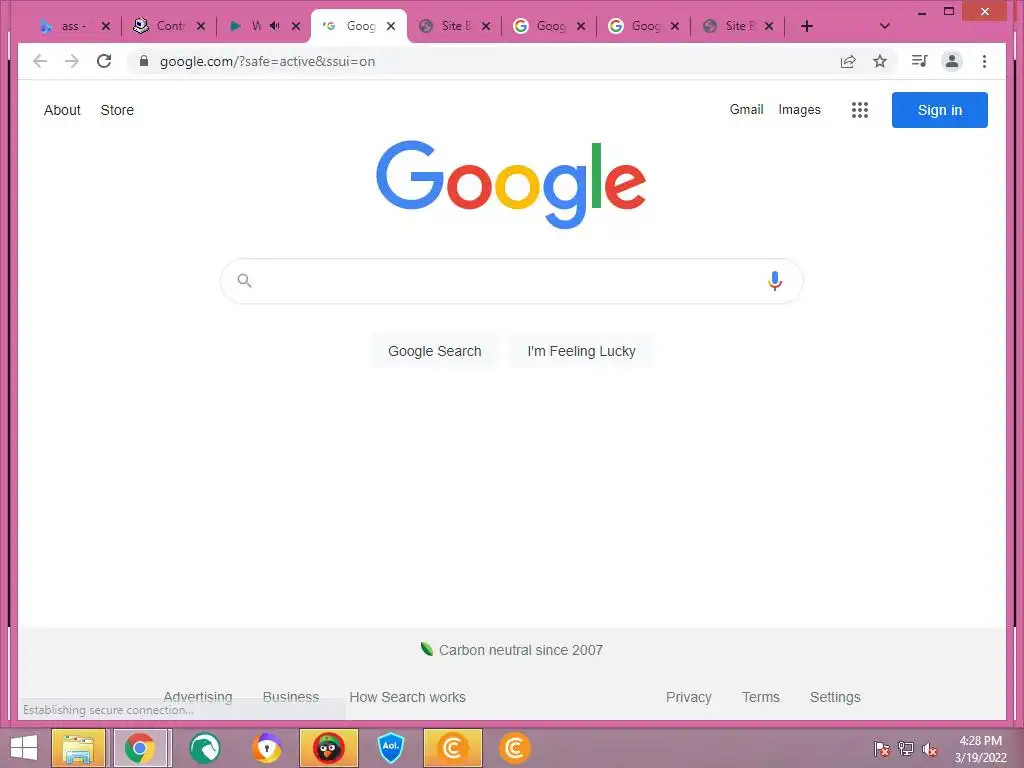Open the Privacy footer link
The image size is (1024, 768).
point(688,697)
